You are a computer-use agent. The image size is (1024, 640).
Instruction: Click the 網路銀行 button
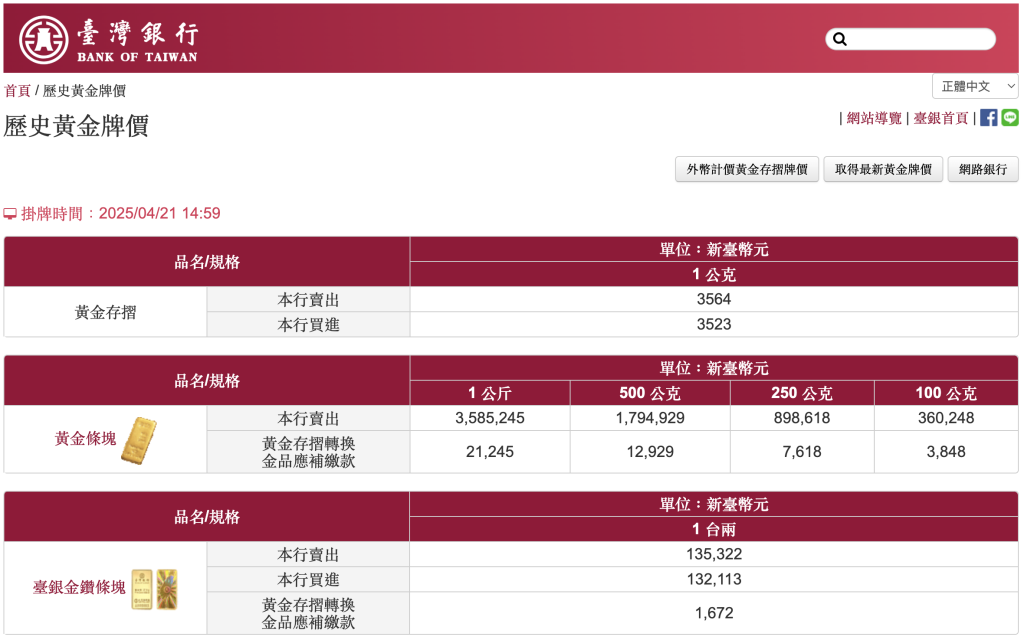983,169
